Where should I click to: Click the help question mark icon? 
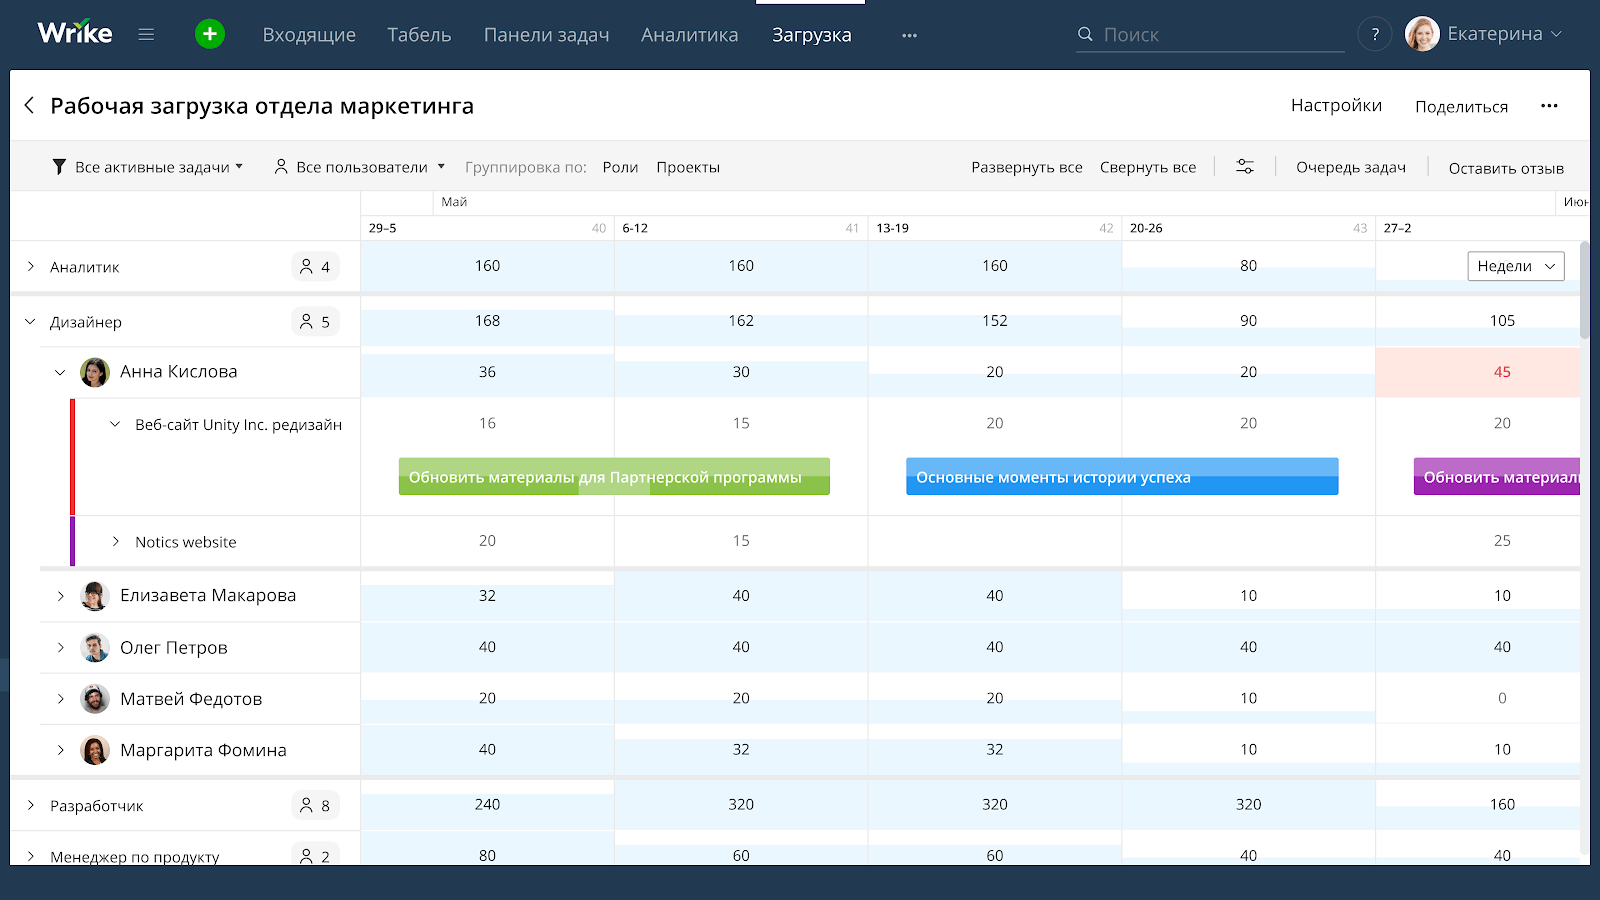point(1375,34)
